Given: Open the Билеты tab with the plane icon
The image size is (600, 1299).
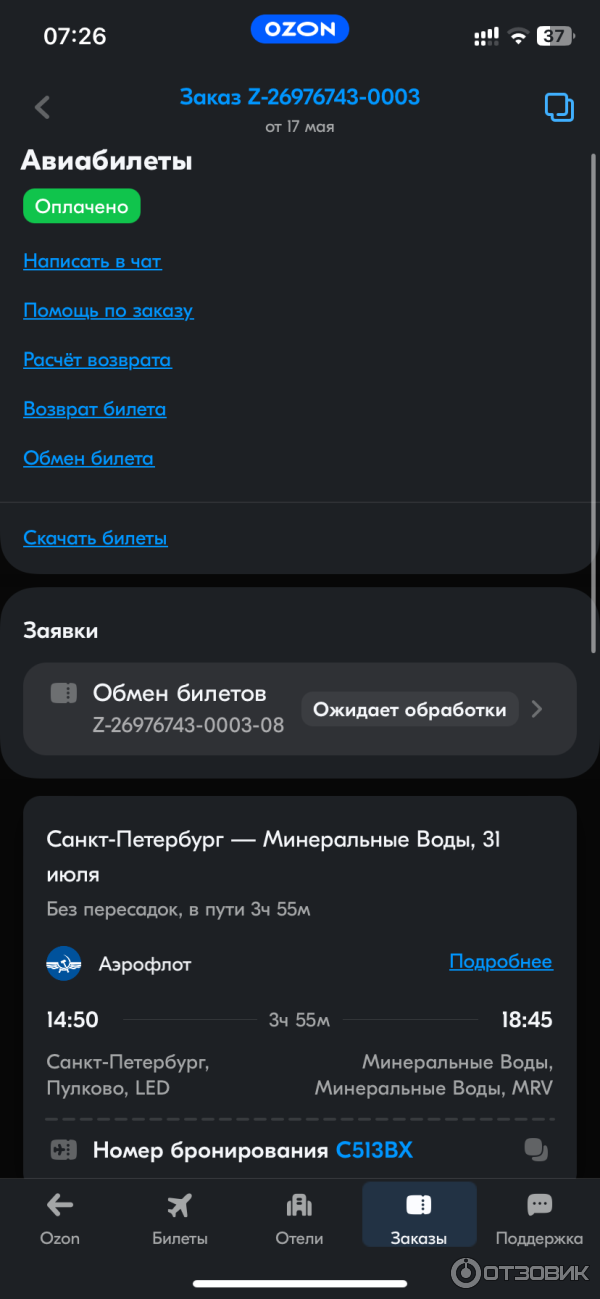Looking at the screenshot, I should click(x=180, y=1216).
